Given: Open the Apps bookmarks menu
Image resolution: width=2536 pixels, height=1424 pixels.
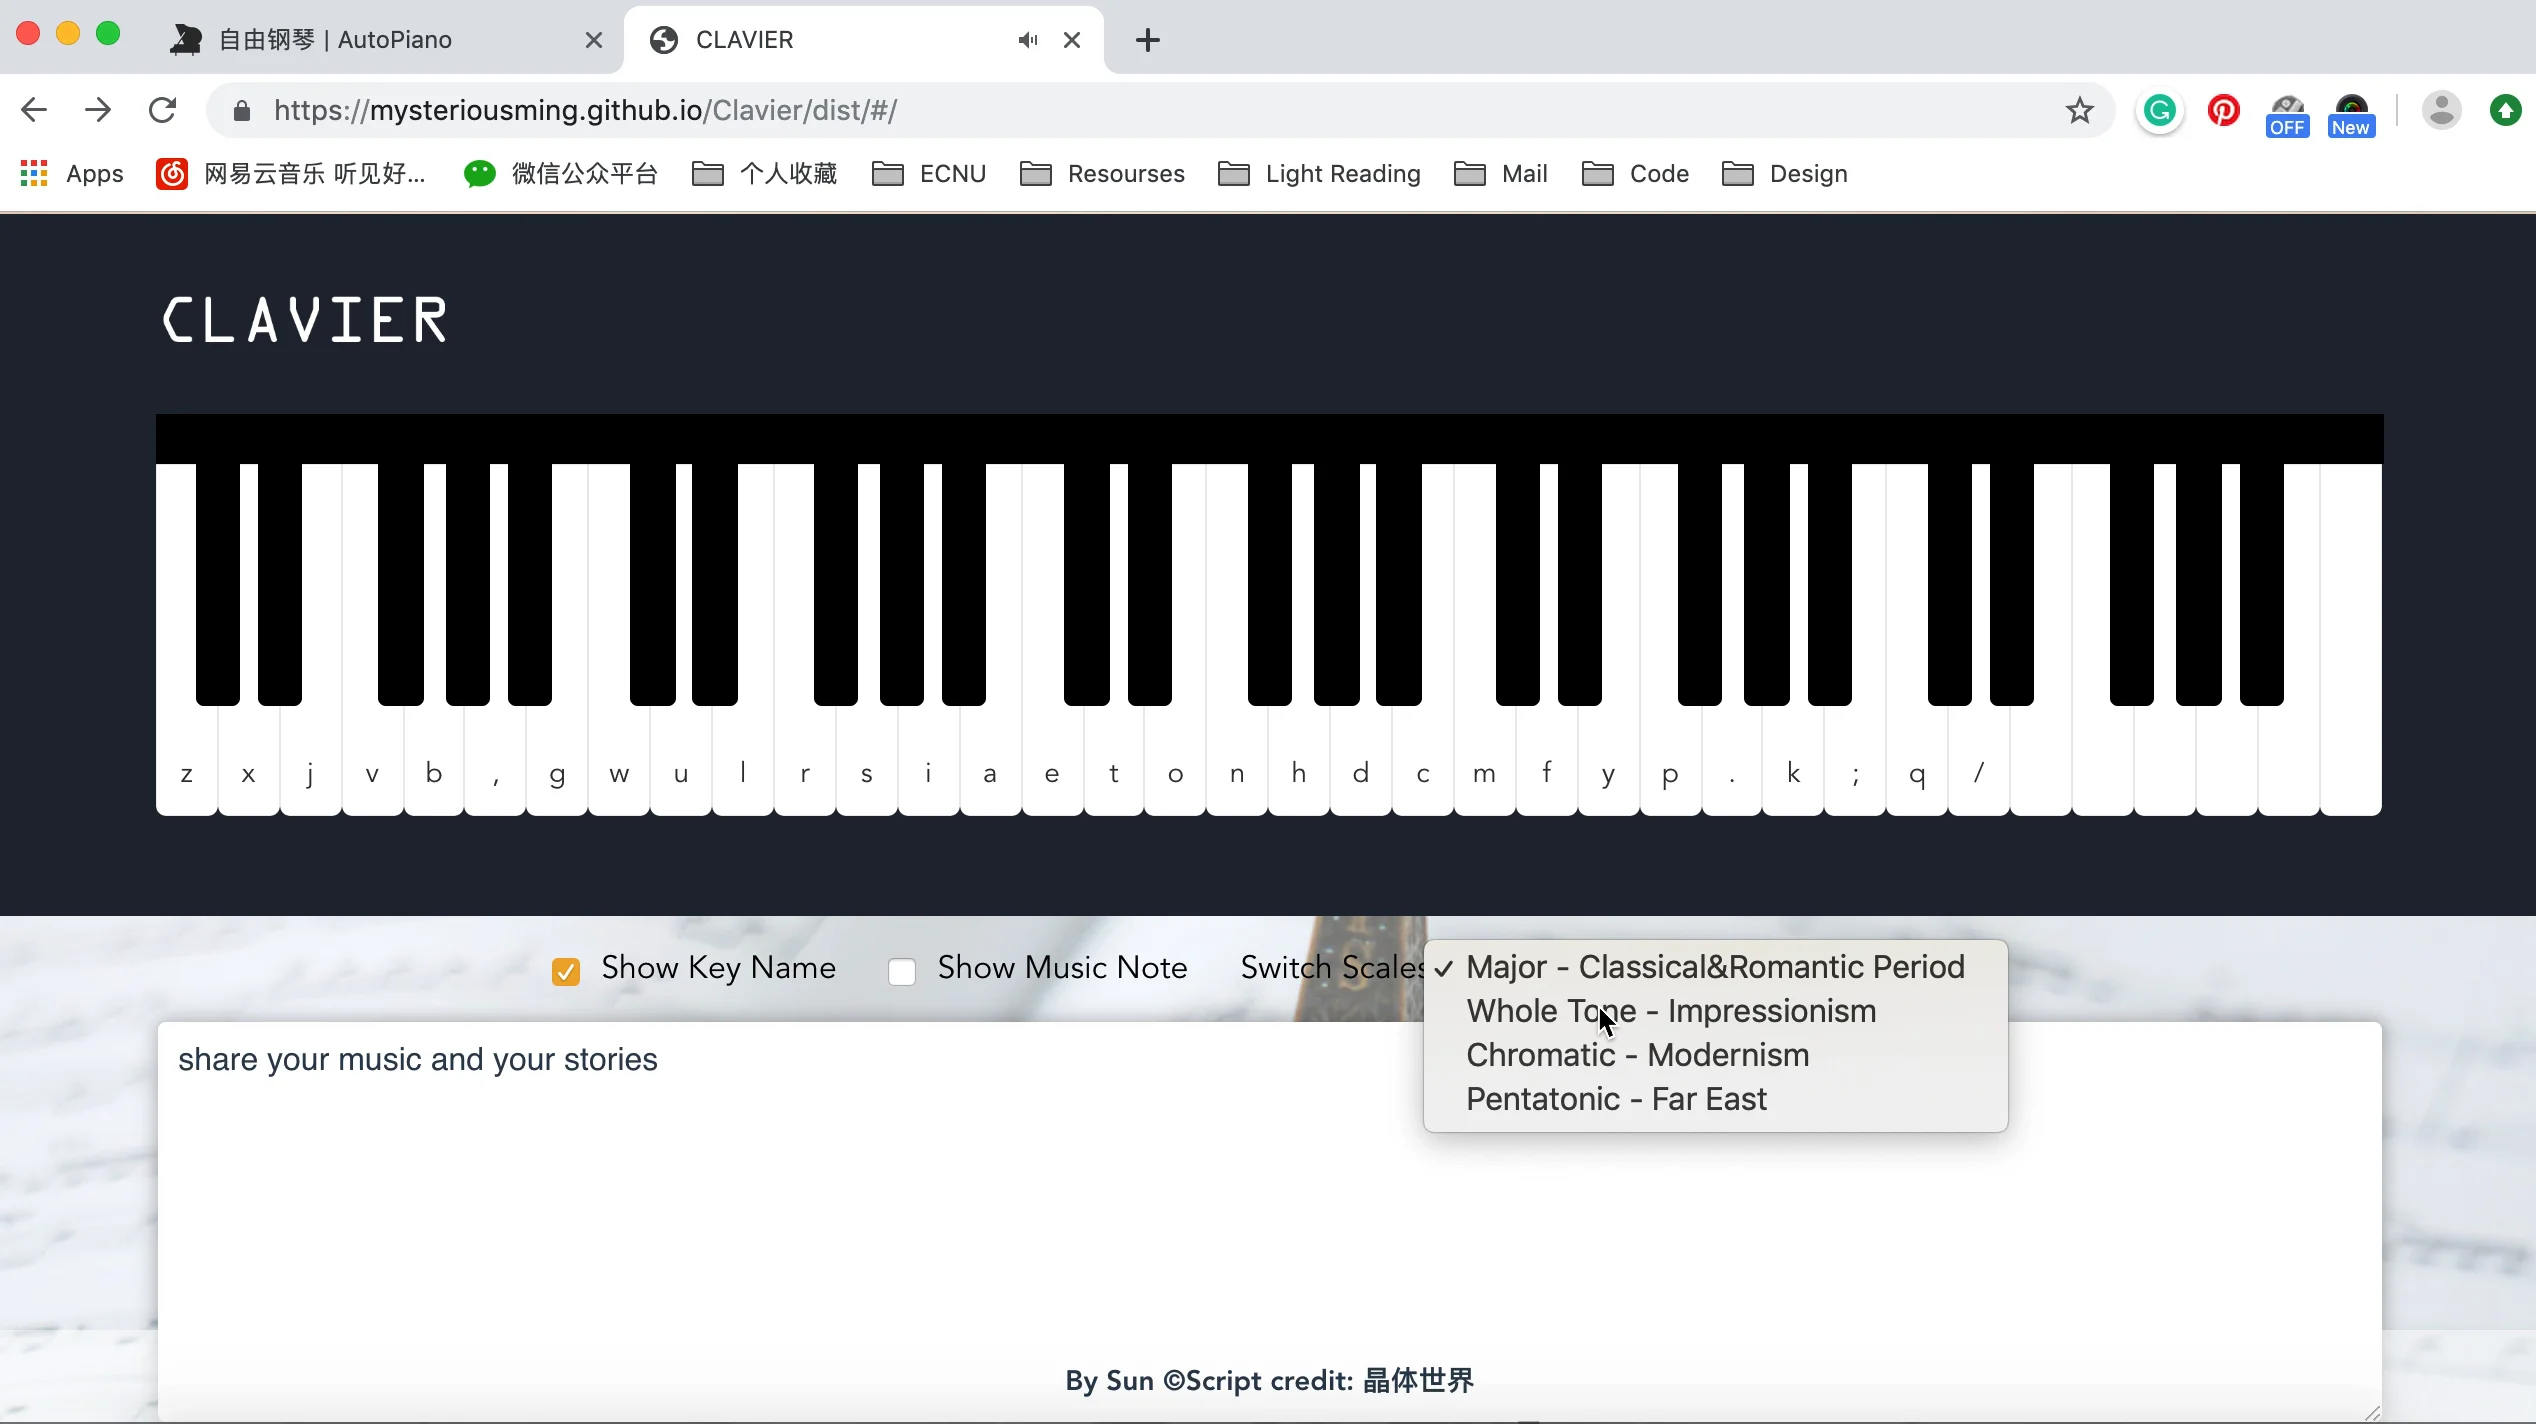Looking at the screenshot, I should pyautogui.click(x=69, y=173).
